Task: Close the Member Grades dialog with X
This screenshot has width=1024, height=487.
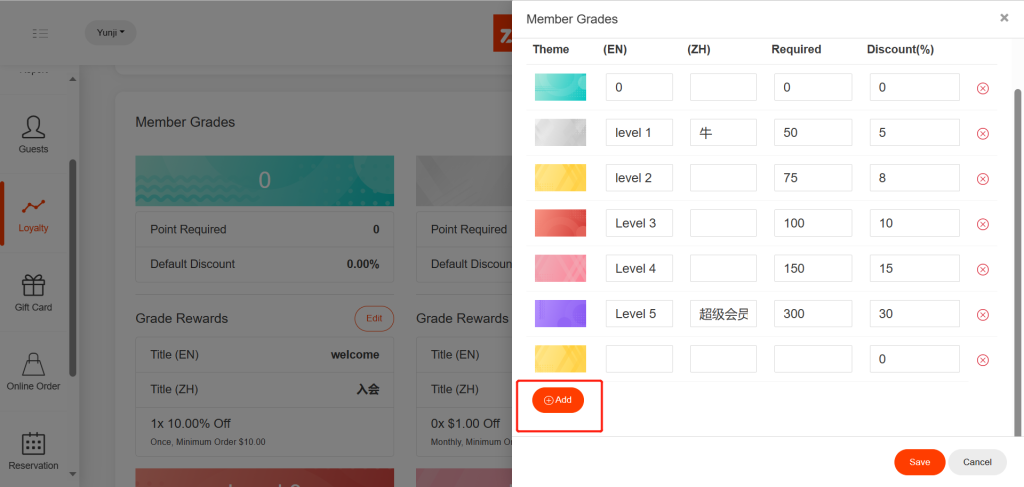Action: 1004,18
